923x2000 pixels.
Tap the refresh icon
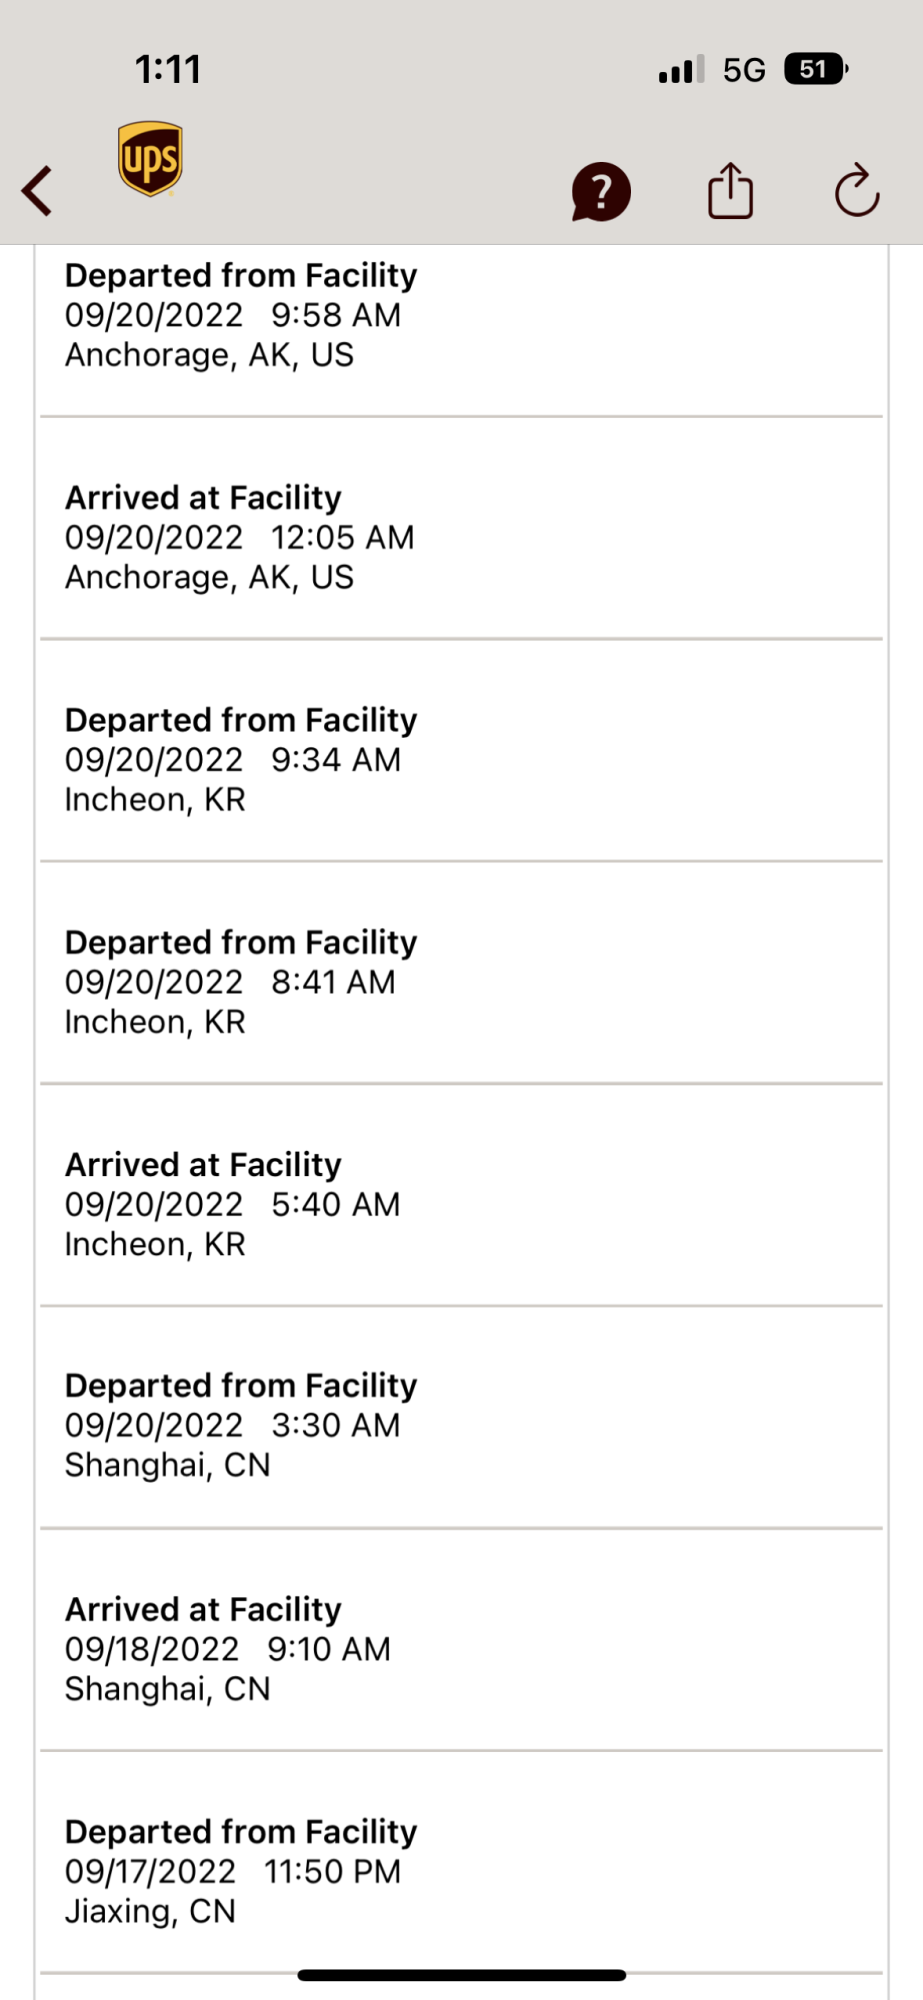coord(857,190)
